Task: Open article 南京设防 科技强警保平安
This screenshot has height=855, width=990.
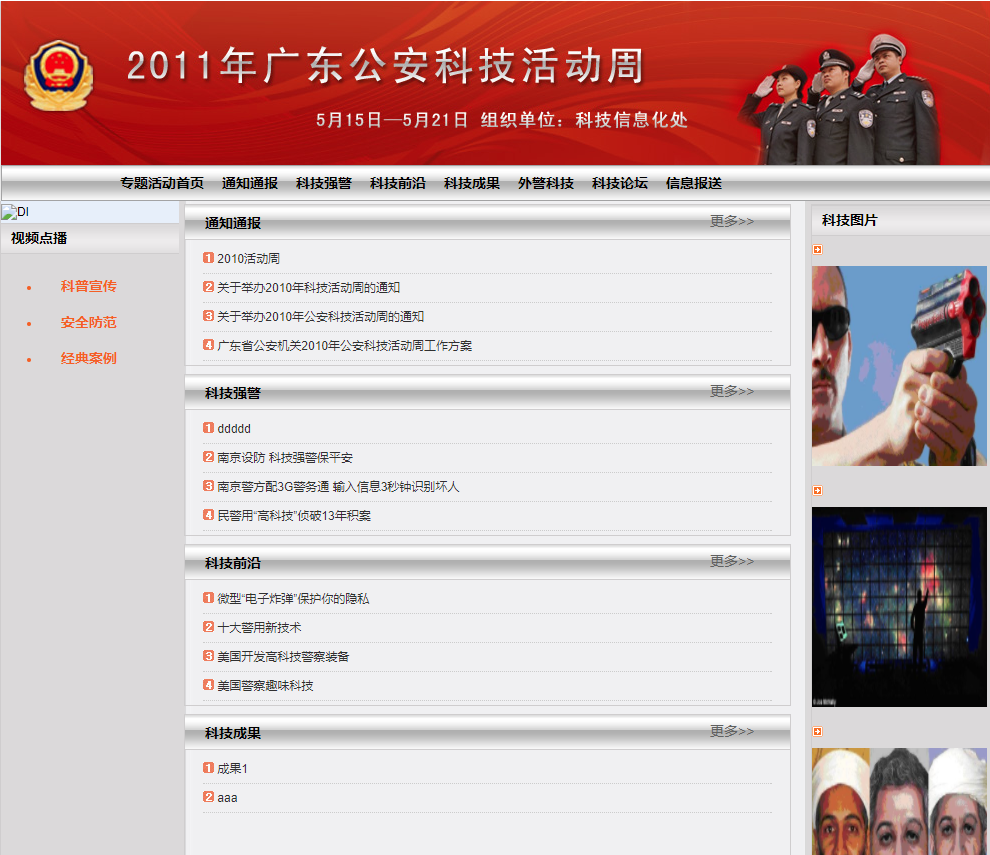Action: tap(285, 457)
